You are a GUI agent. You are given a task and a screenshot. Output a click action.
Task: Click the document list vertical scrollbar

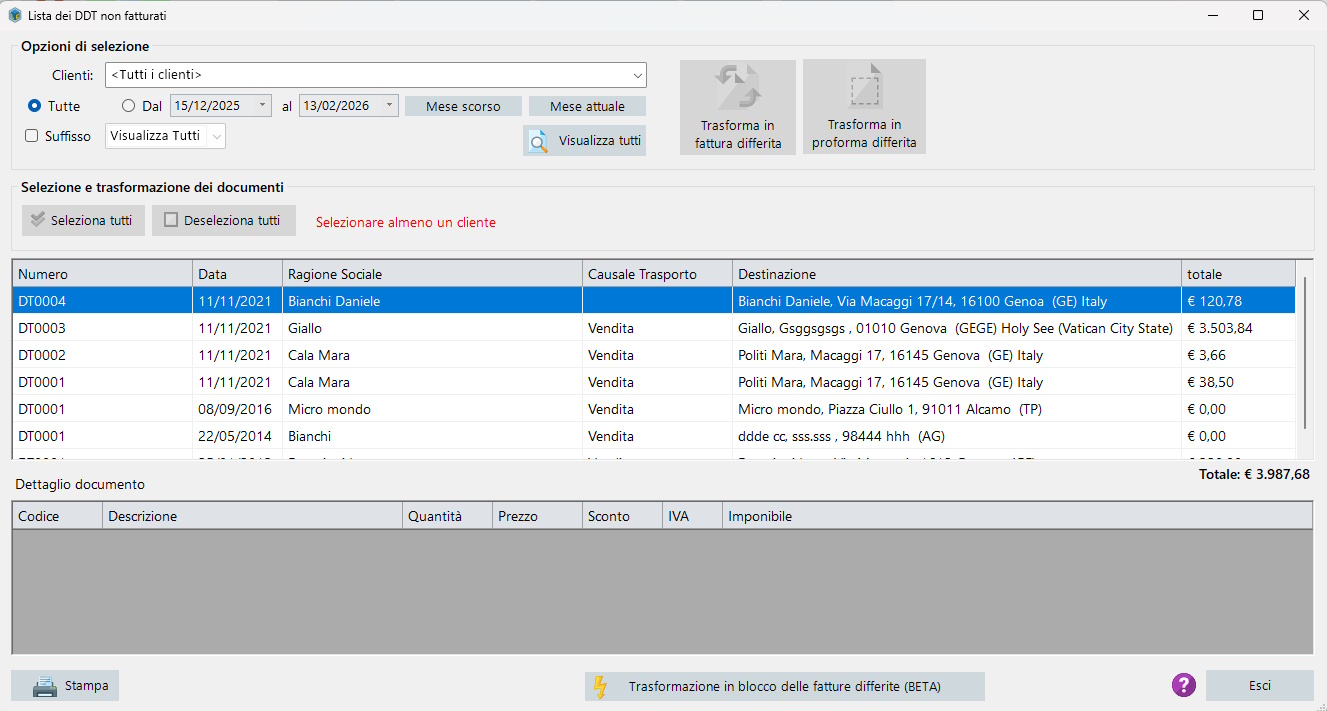[x=1304, y=350]
